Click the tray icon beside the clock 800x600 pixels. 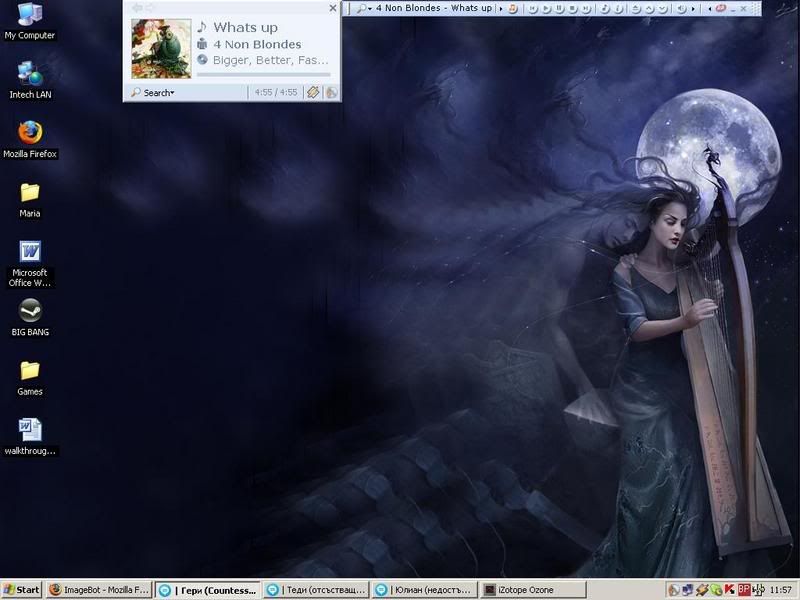(x=758, y=590)
